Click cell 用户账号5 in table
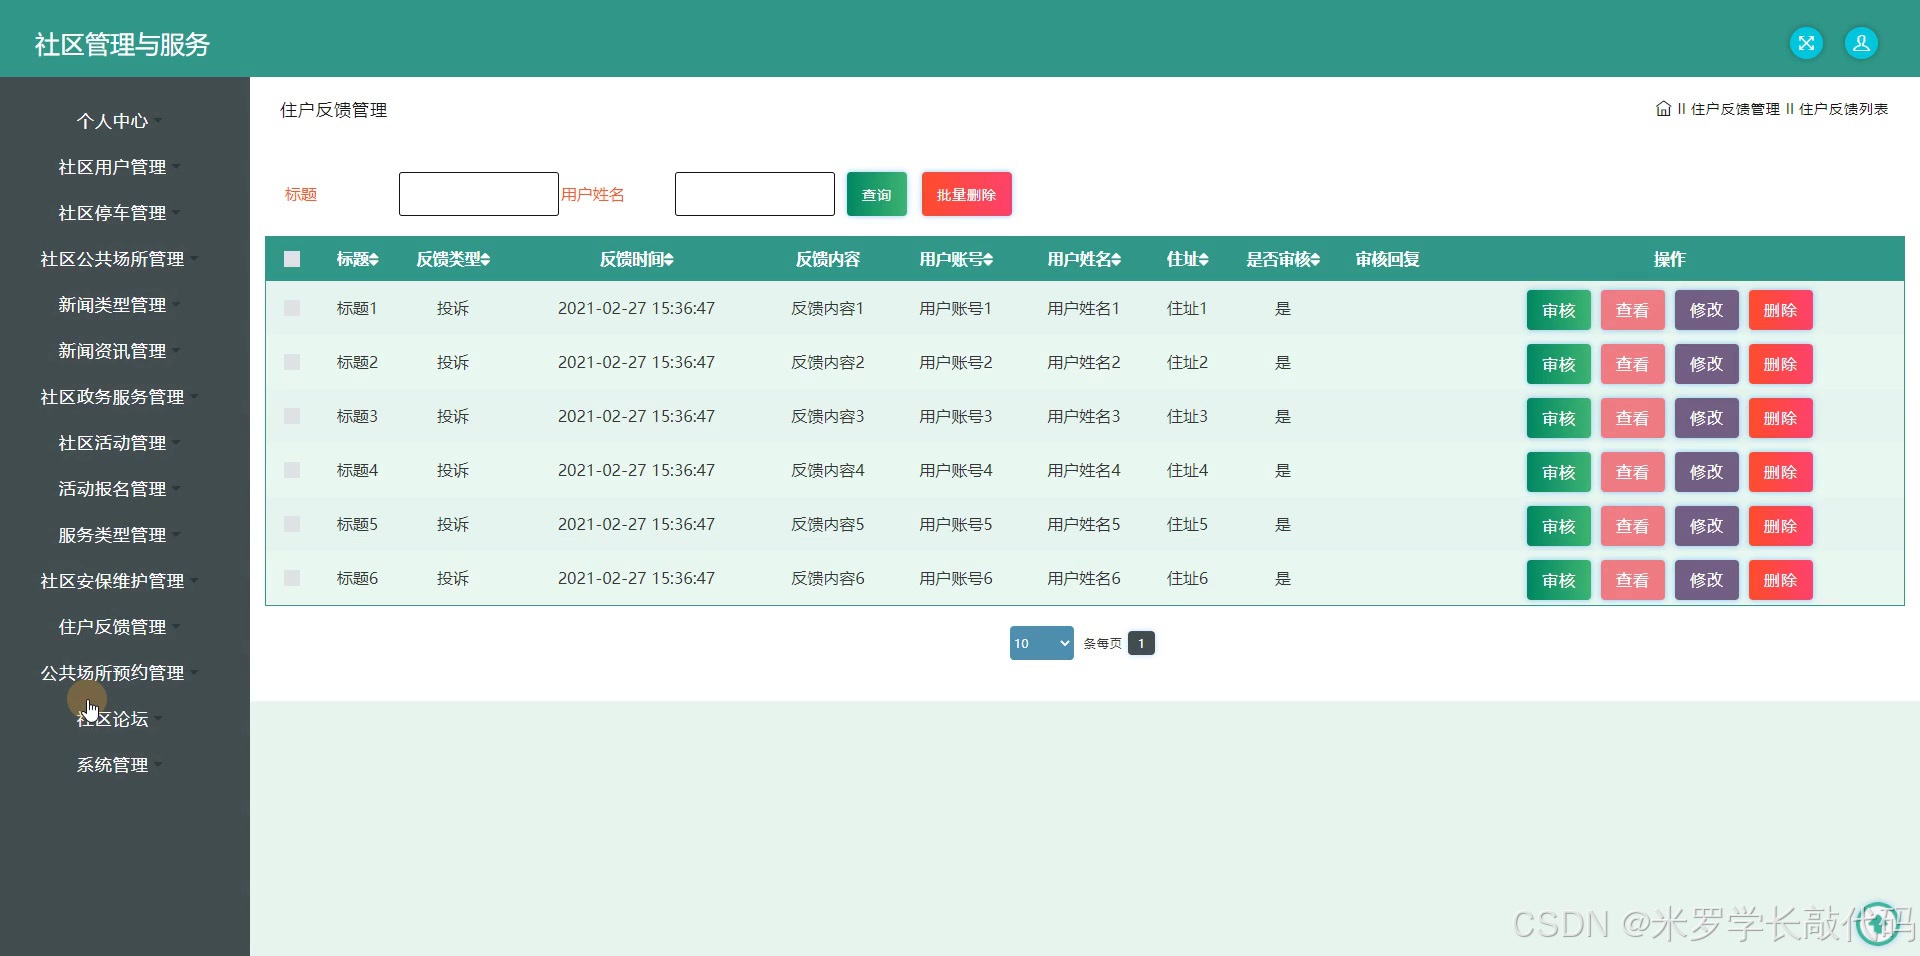This screenshot has width=1920, height=956. (956, 524)
